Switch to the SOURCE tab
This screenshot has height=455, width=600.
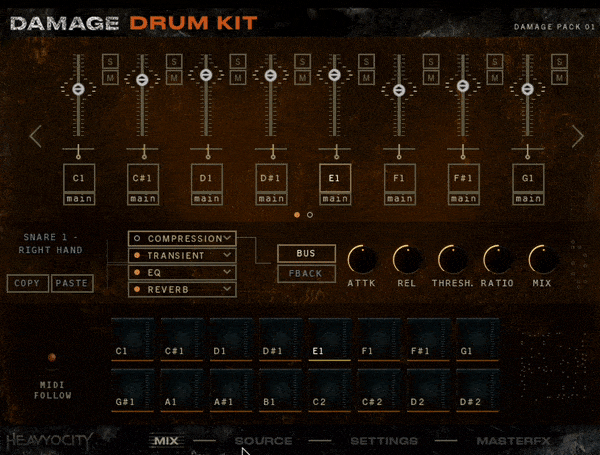pyautogui.click(x=263, y=441)
